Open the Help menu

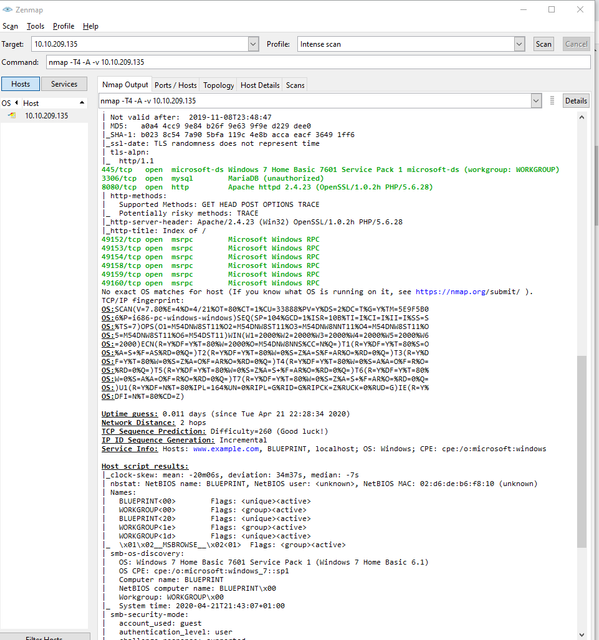pos(91,26)
